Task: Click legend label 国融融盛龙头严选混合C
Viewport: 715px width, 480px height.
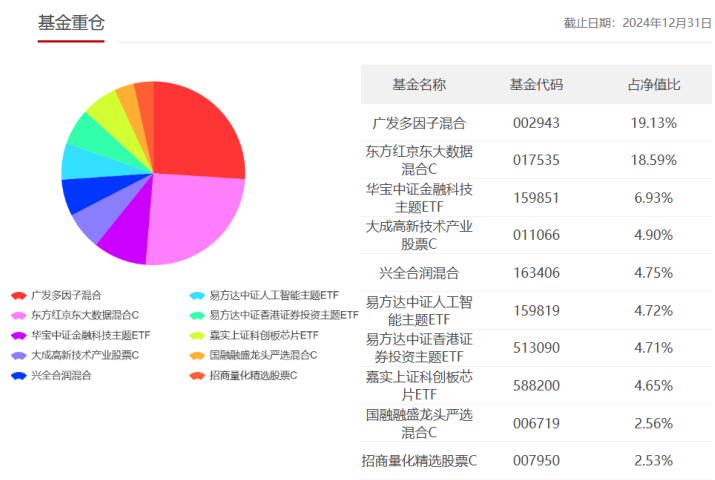Action: 263,355
